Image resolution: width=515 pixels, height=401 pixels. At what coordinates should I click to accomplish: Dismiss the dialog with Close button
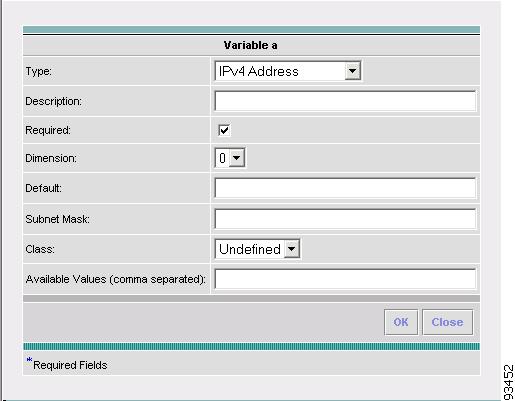[x=447, y=322]
